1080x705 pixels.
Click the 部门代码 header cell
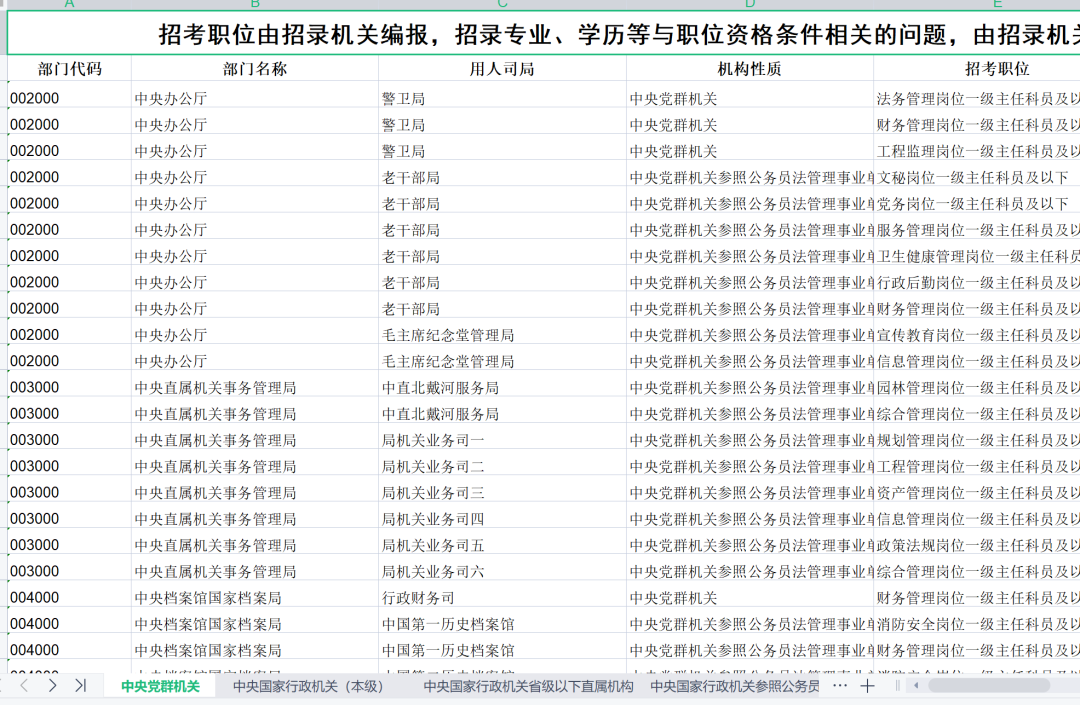pos(69,69)
